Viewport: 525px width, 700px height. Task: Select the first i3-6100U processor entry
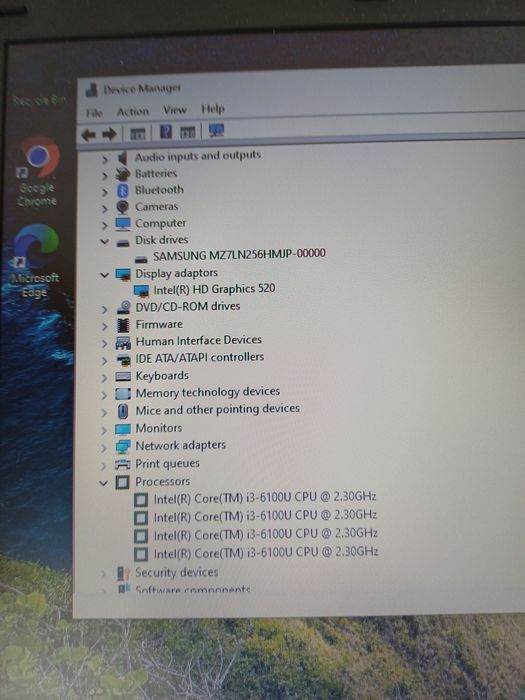tap(265, 498)
